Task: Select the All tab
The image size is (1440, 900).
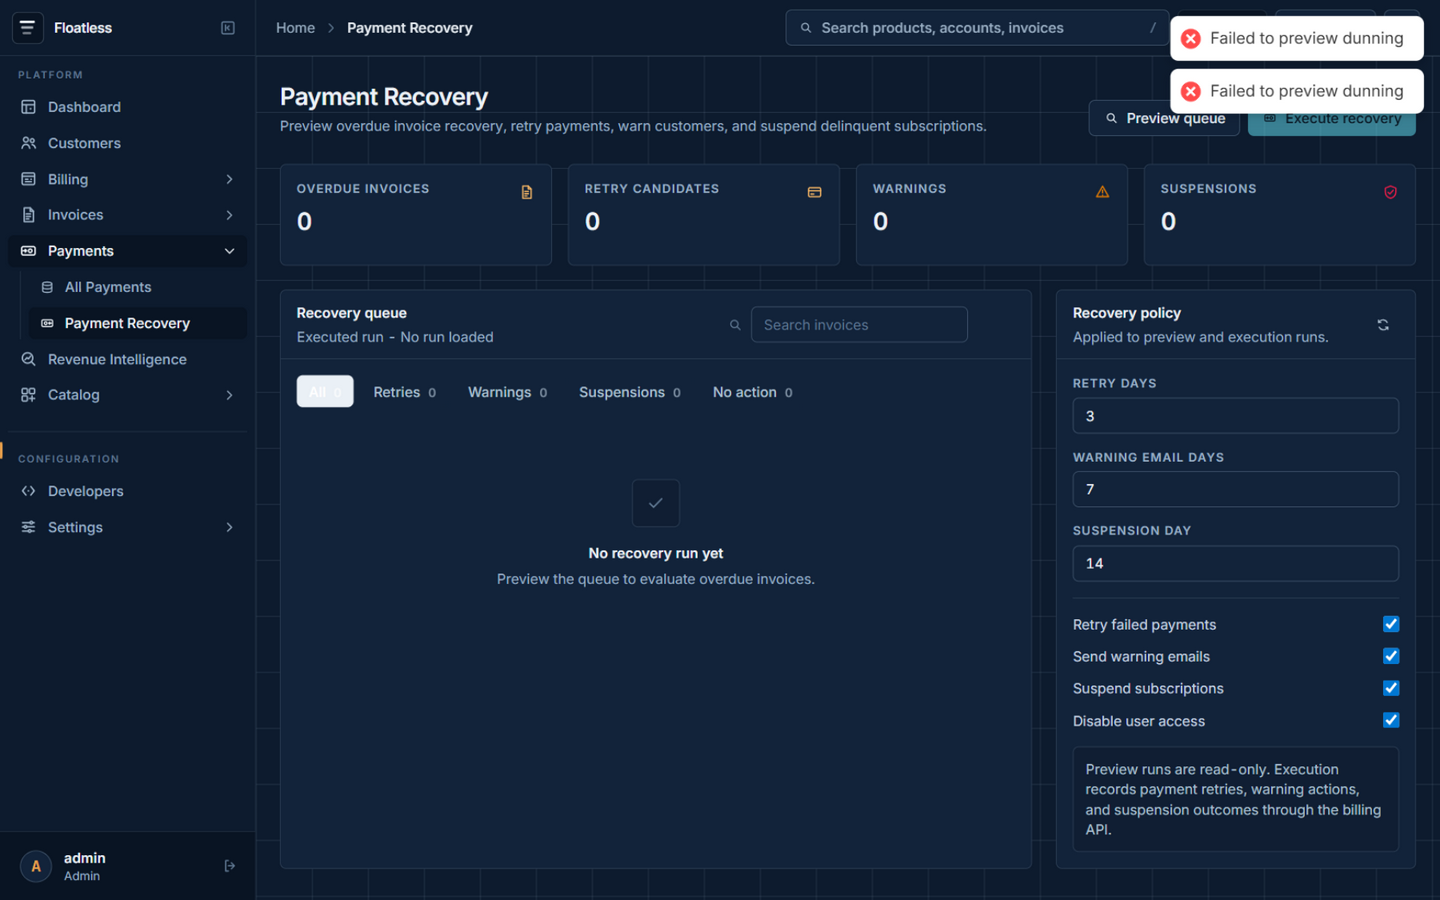Action: tap(325, 392)
